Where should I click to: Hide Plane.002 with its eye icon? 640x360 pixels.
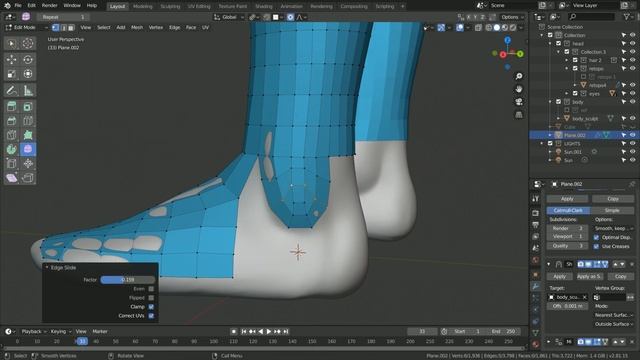[x=632, y=135]
